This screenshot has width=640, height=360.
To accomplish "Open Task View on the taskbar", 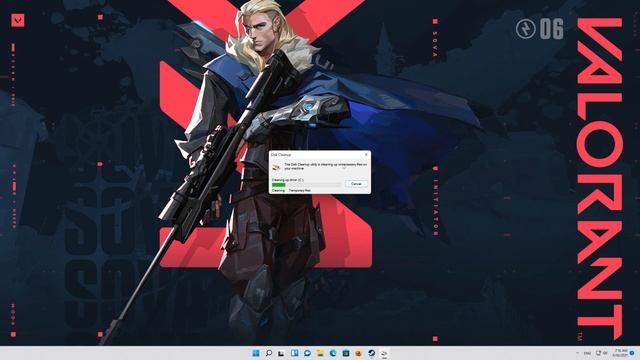I will 281,353.
